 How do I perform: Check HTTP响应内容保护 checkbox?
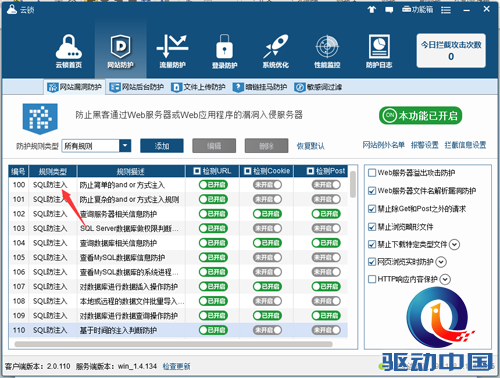click(372, 279)
